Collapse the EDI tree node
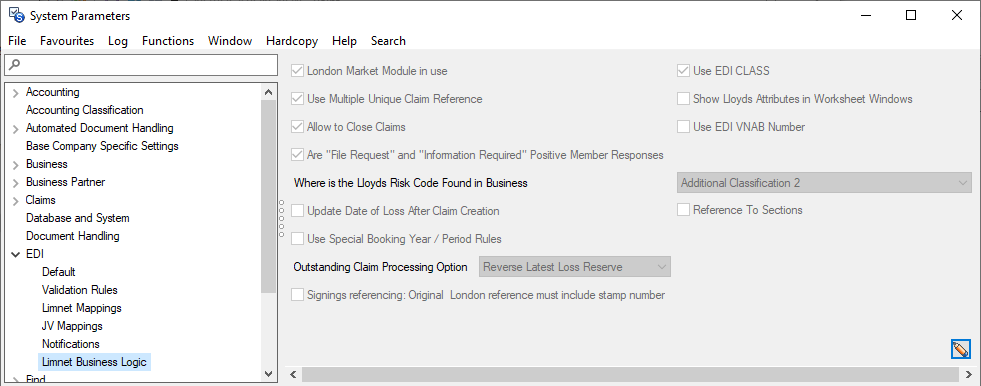981x386 pixels. click(16, 255)
